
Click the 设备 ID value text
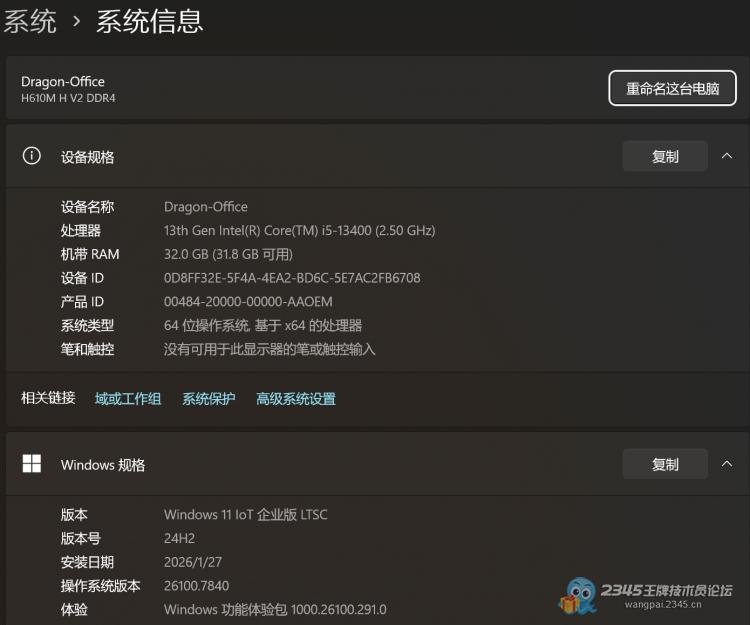(x=292, y=278)
